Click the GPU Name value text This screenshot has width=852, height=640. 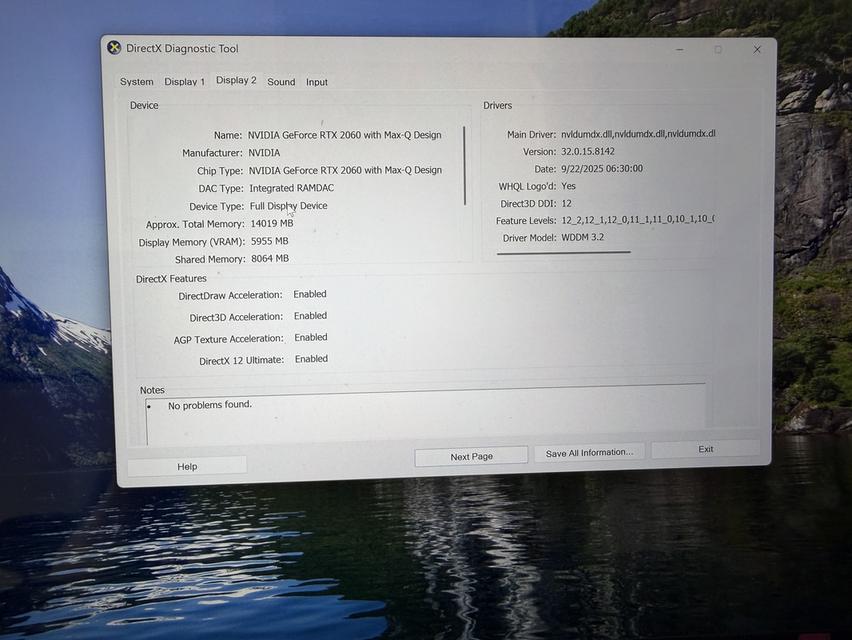pyautogui.click(x=344, y=135)
